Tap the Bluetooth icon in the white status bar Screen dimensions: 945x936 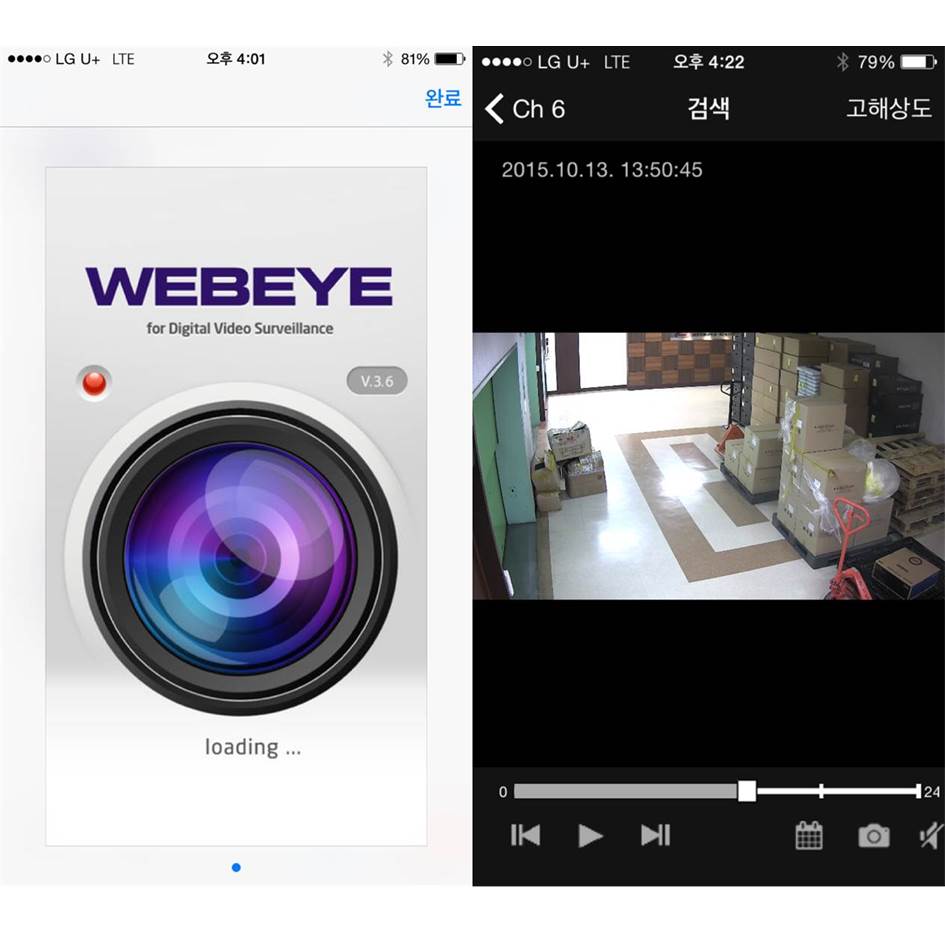[388, 59]
